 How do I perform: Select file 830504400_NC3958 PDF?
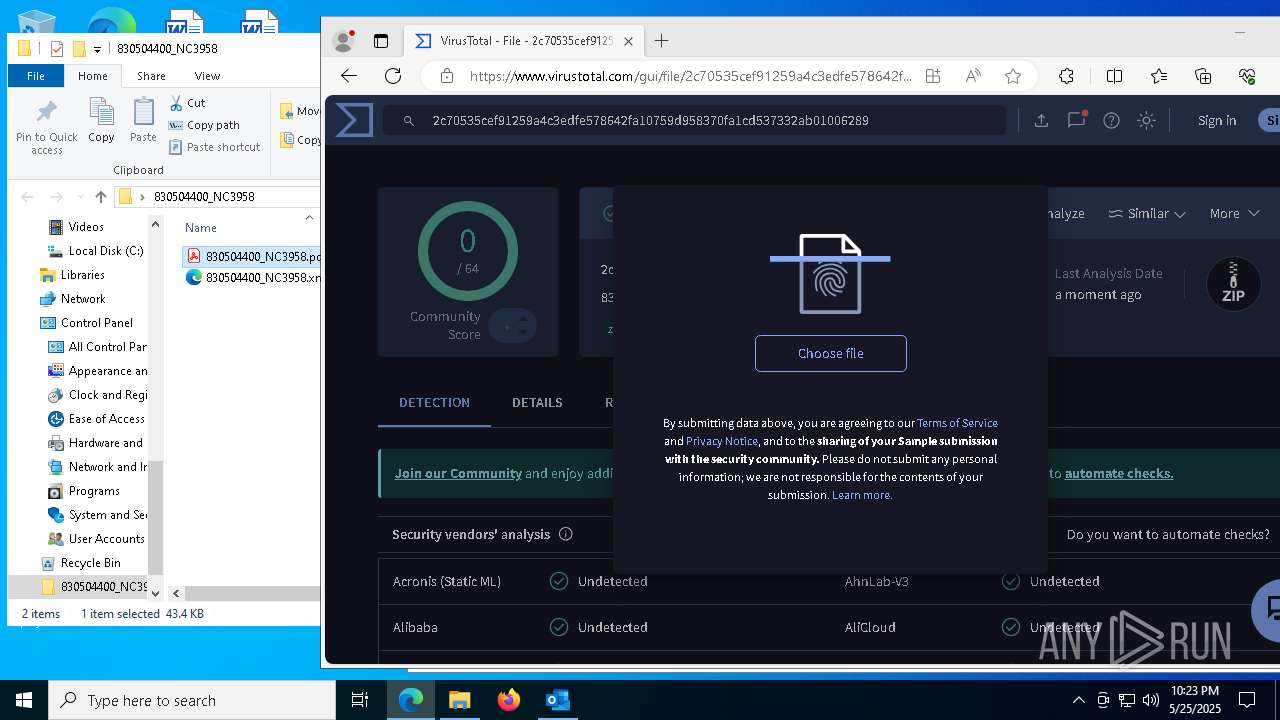253,256
